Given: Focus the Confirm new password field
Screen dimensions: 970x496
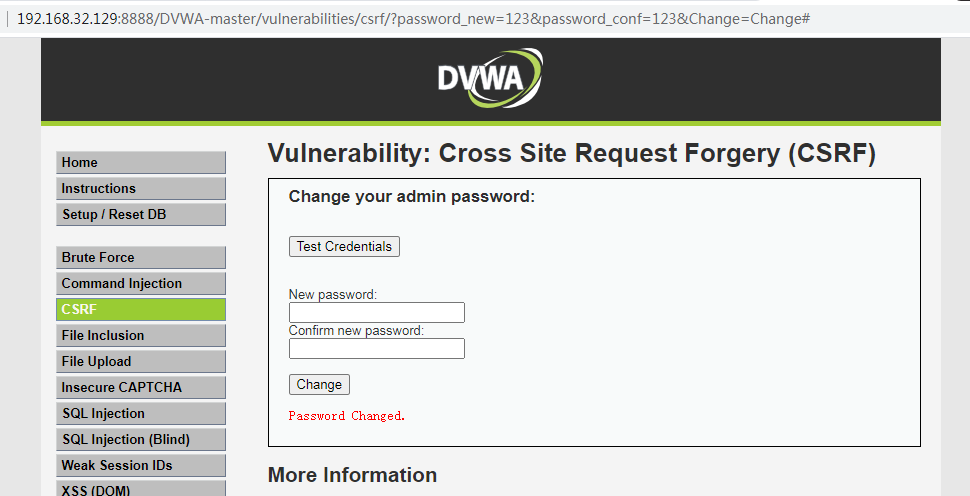Looking at the screenshot, I should [x=377, y=348].
